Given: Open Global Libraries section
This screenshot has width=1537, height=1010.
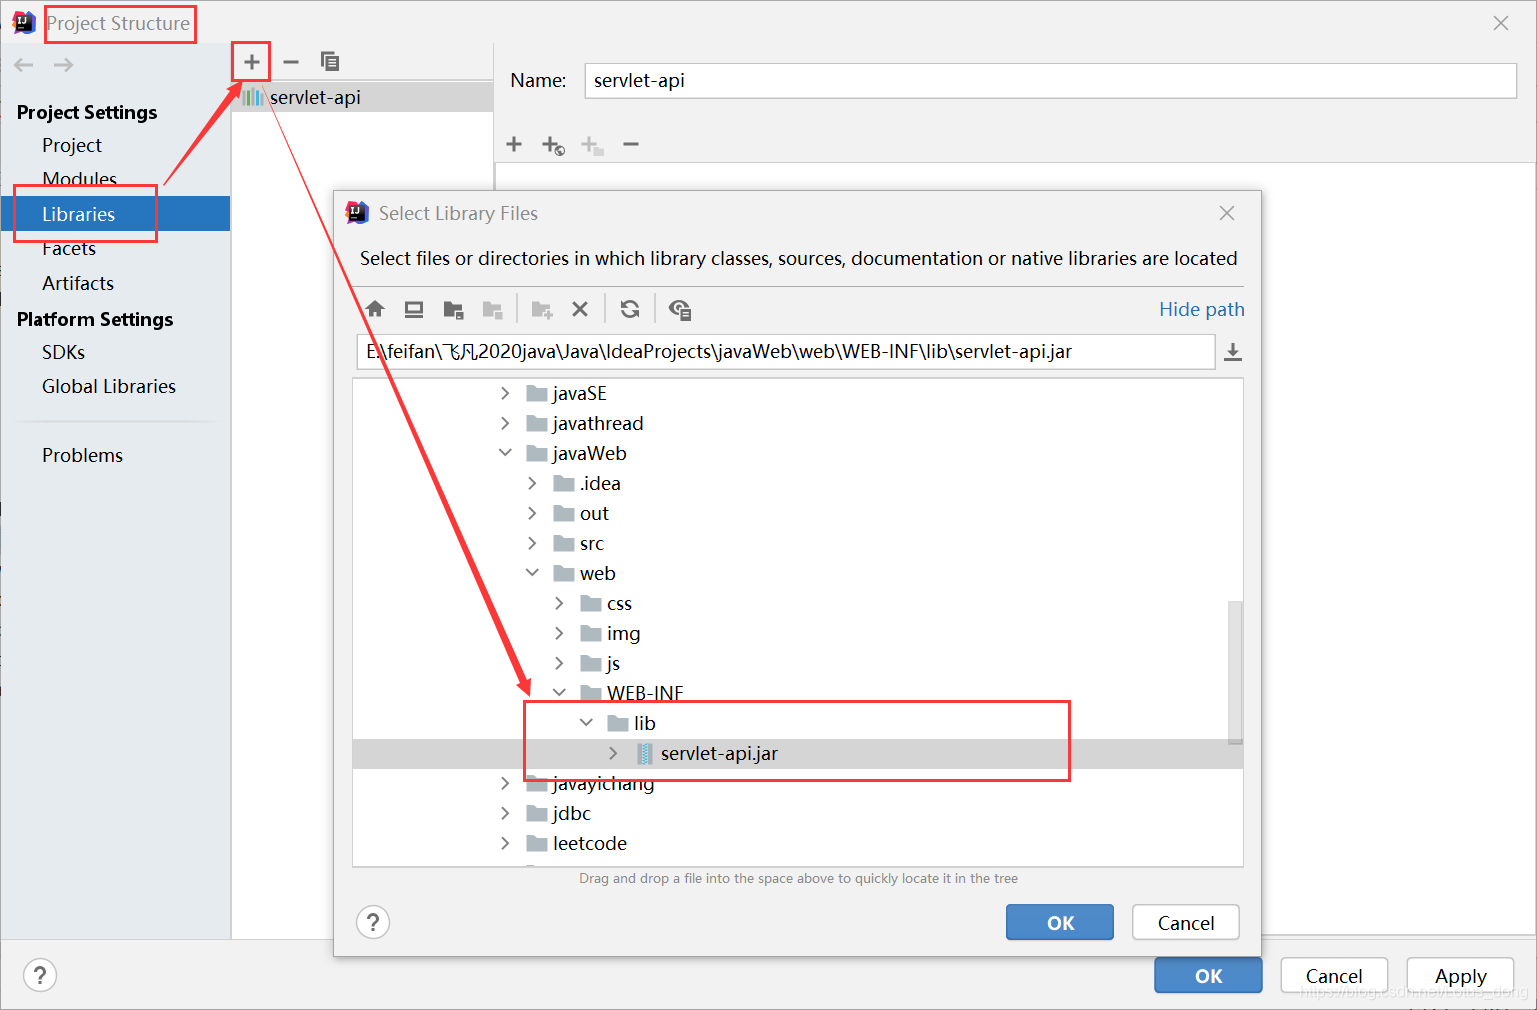Looking at the screenshot, I should click(109, 386).
